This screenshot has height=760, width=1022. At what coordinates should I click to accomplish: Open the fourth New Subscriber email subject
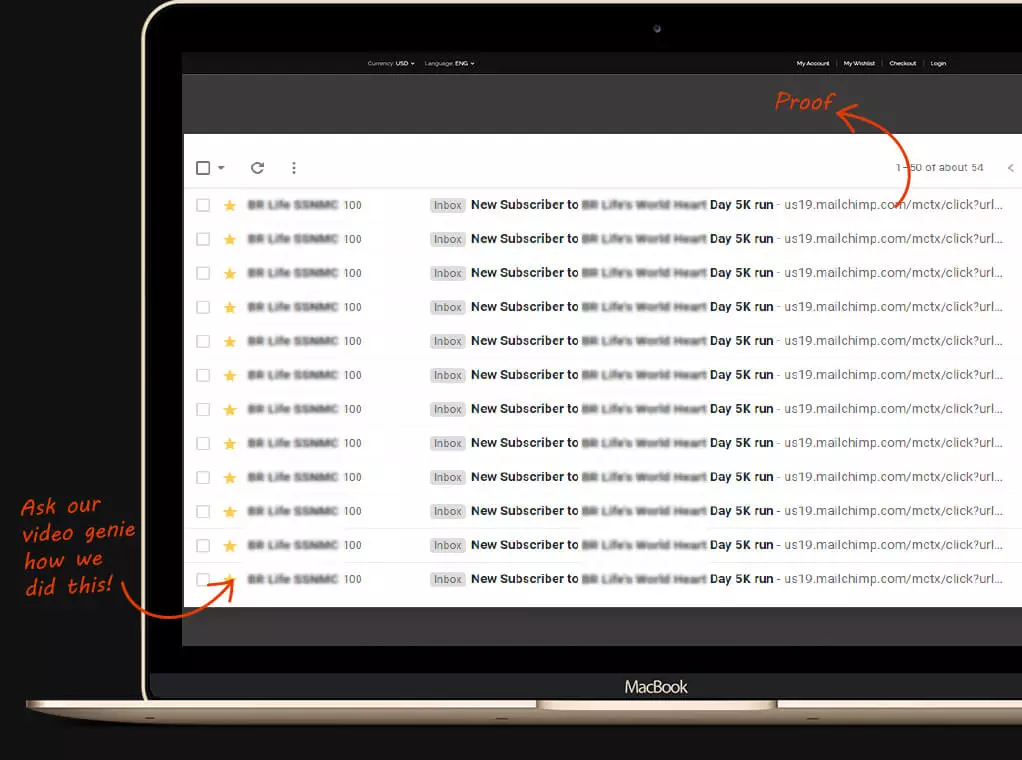[x=621, y=307]
